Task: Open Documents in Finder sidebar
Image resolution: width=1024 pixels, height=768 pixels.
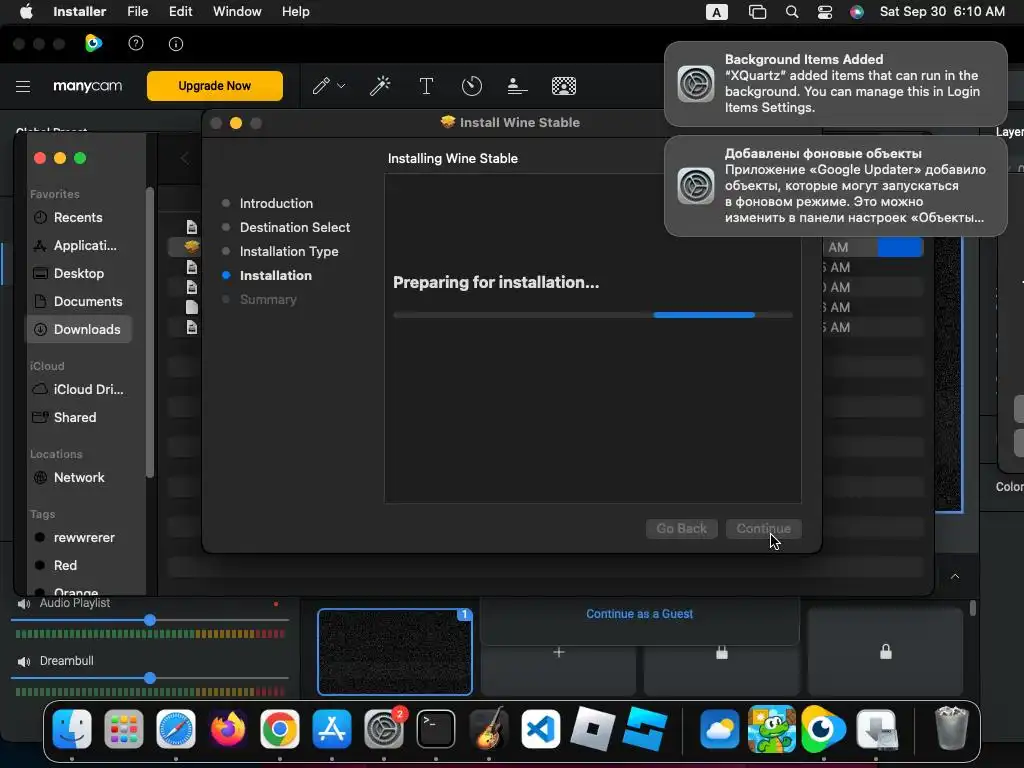Action: [78, 301]
